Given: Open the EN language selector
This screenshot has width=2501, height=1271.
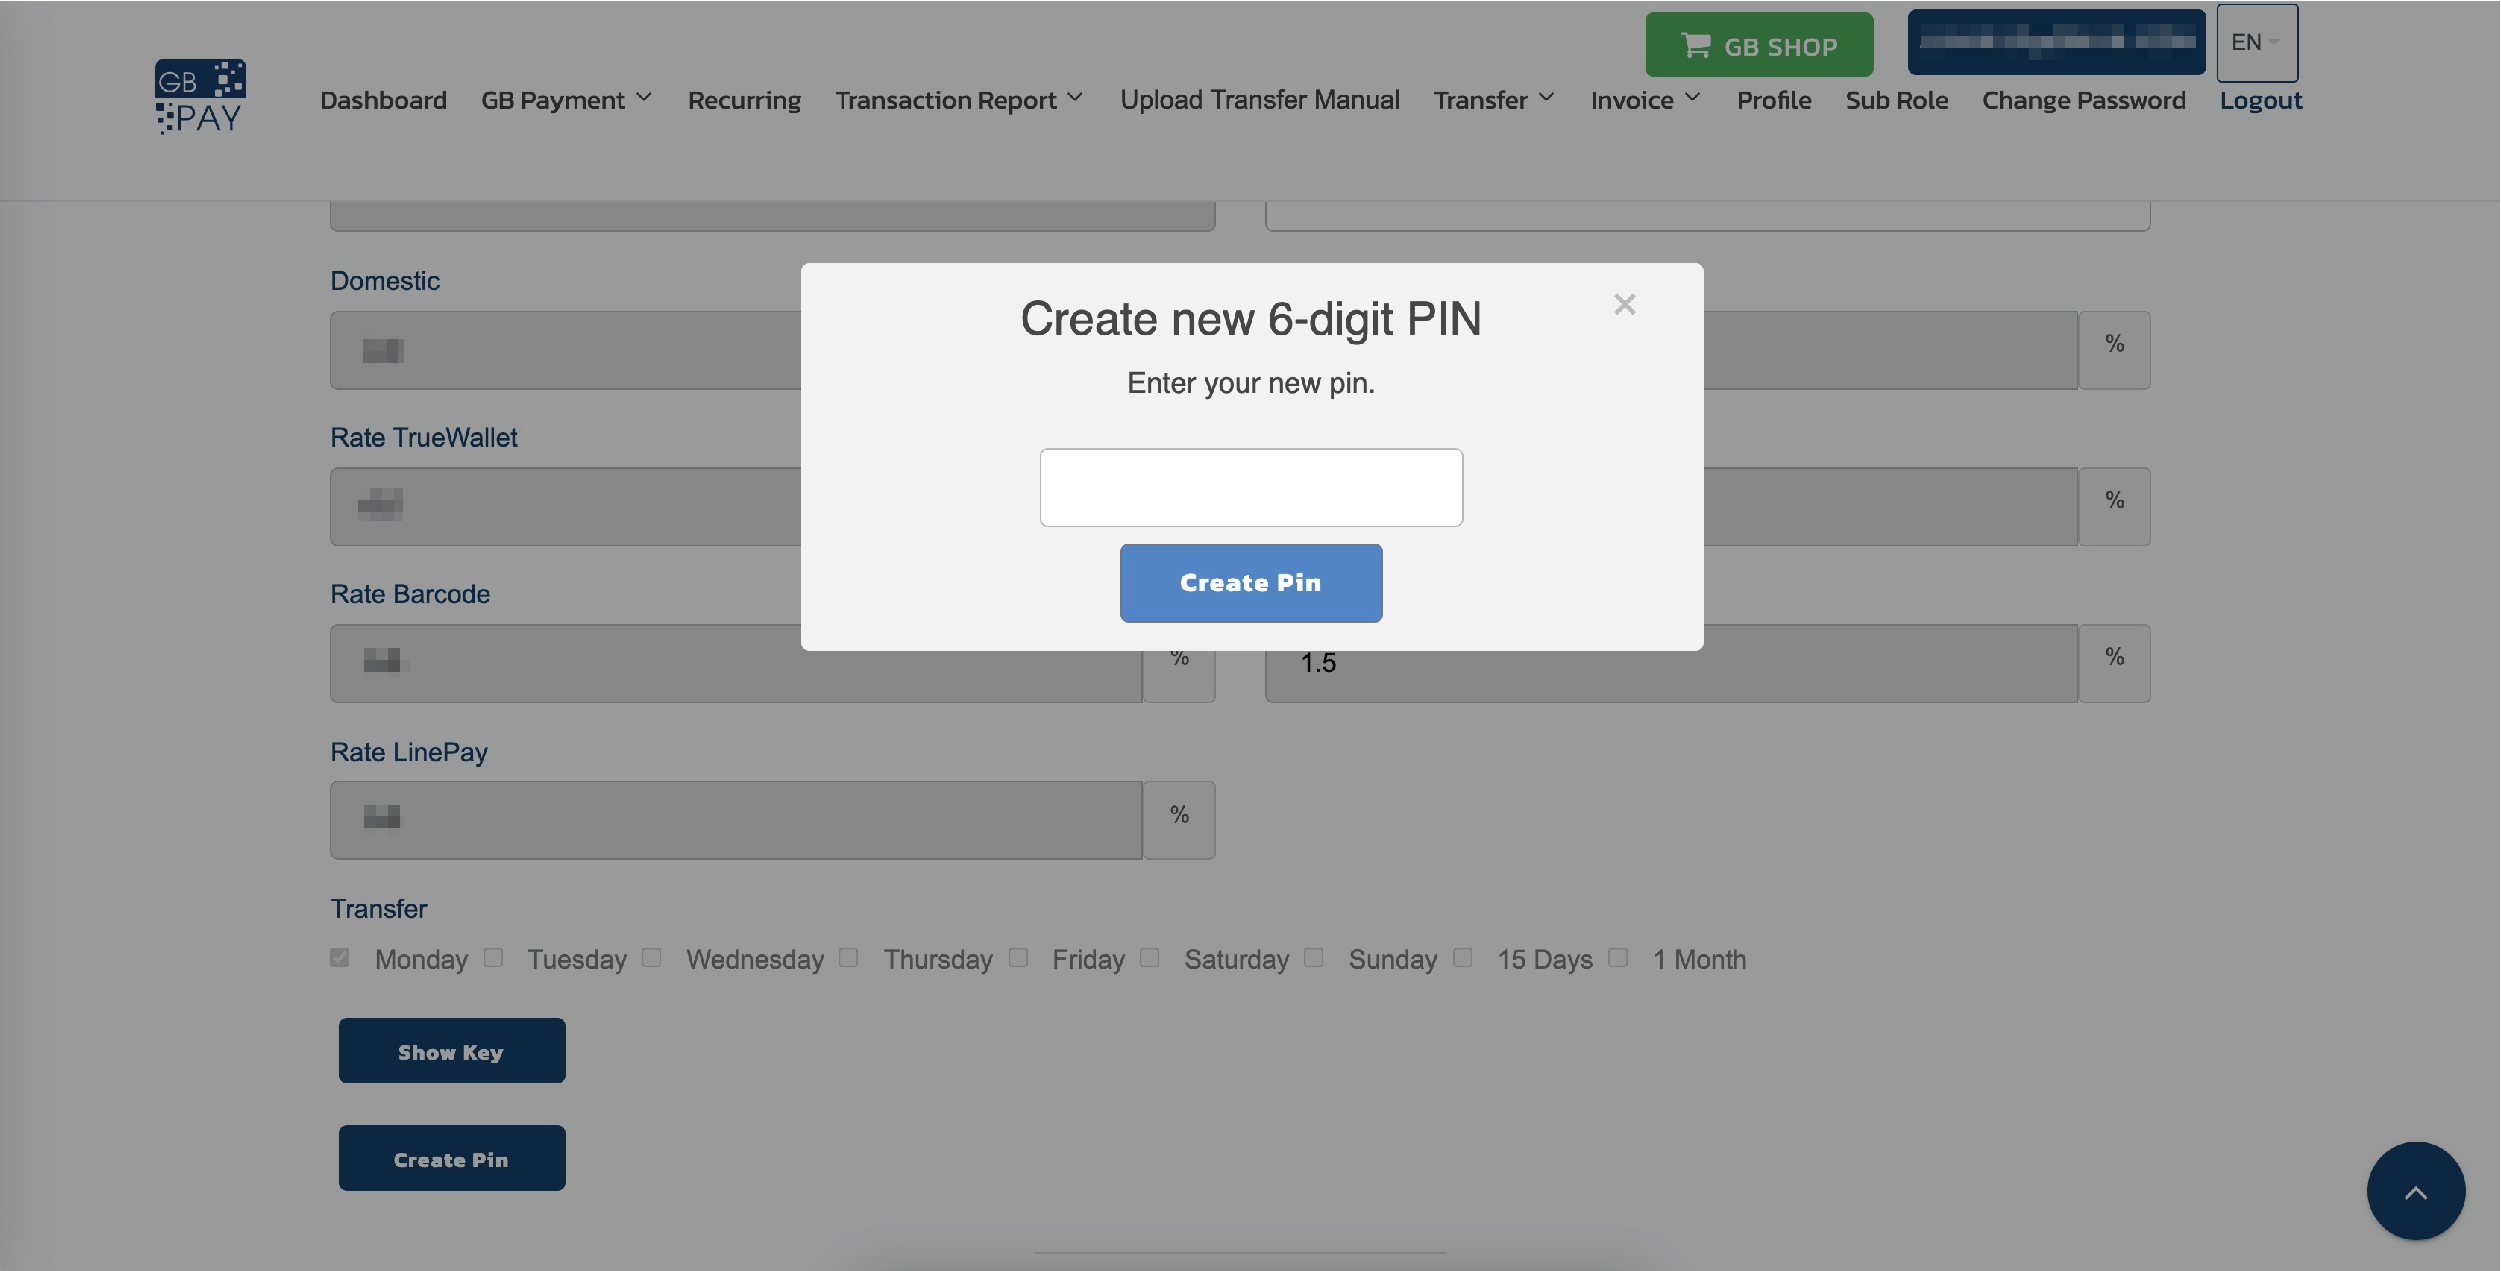Looking at the screenshot, I should [2255, 42].
